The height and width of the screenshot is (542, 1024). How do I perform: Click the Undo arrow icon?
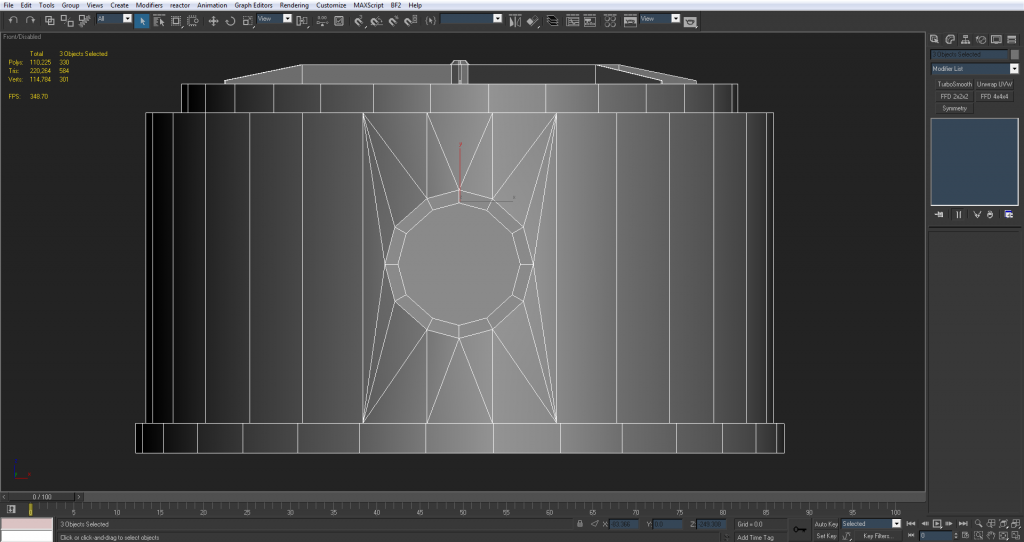click(x=13, y=20)
